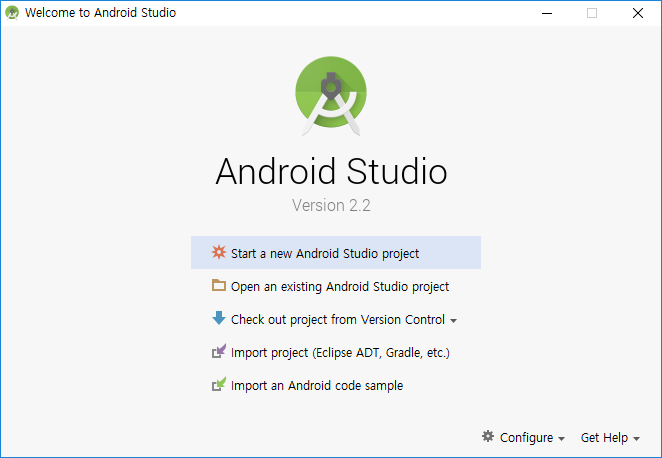Start a new Android Studio project
Image resolution: width=662 pixels, height=458 pixels.
pyautogui.click(x=336, y=252)
